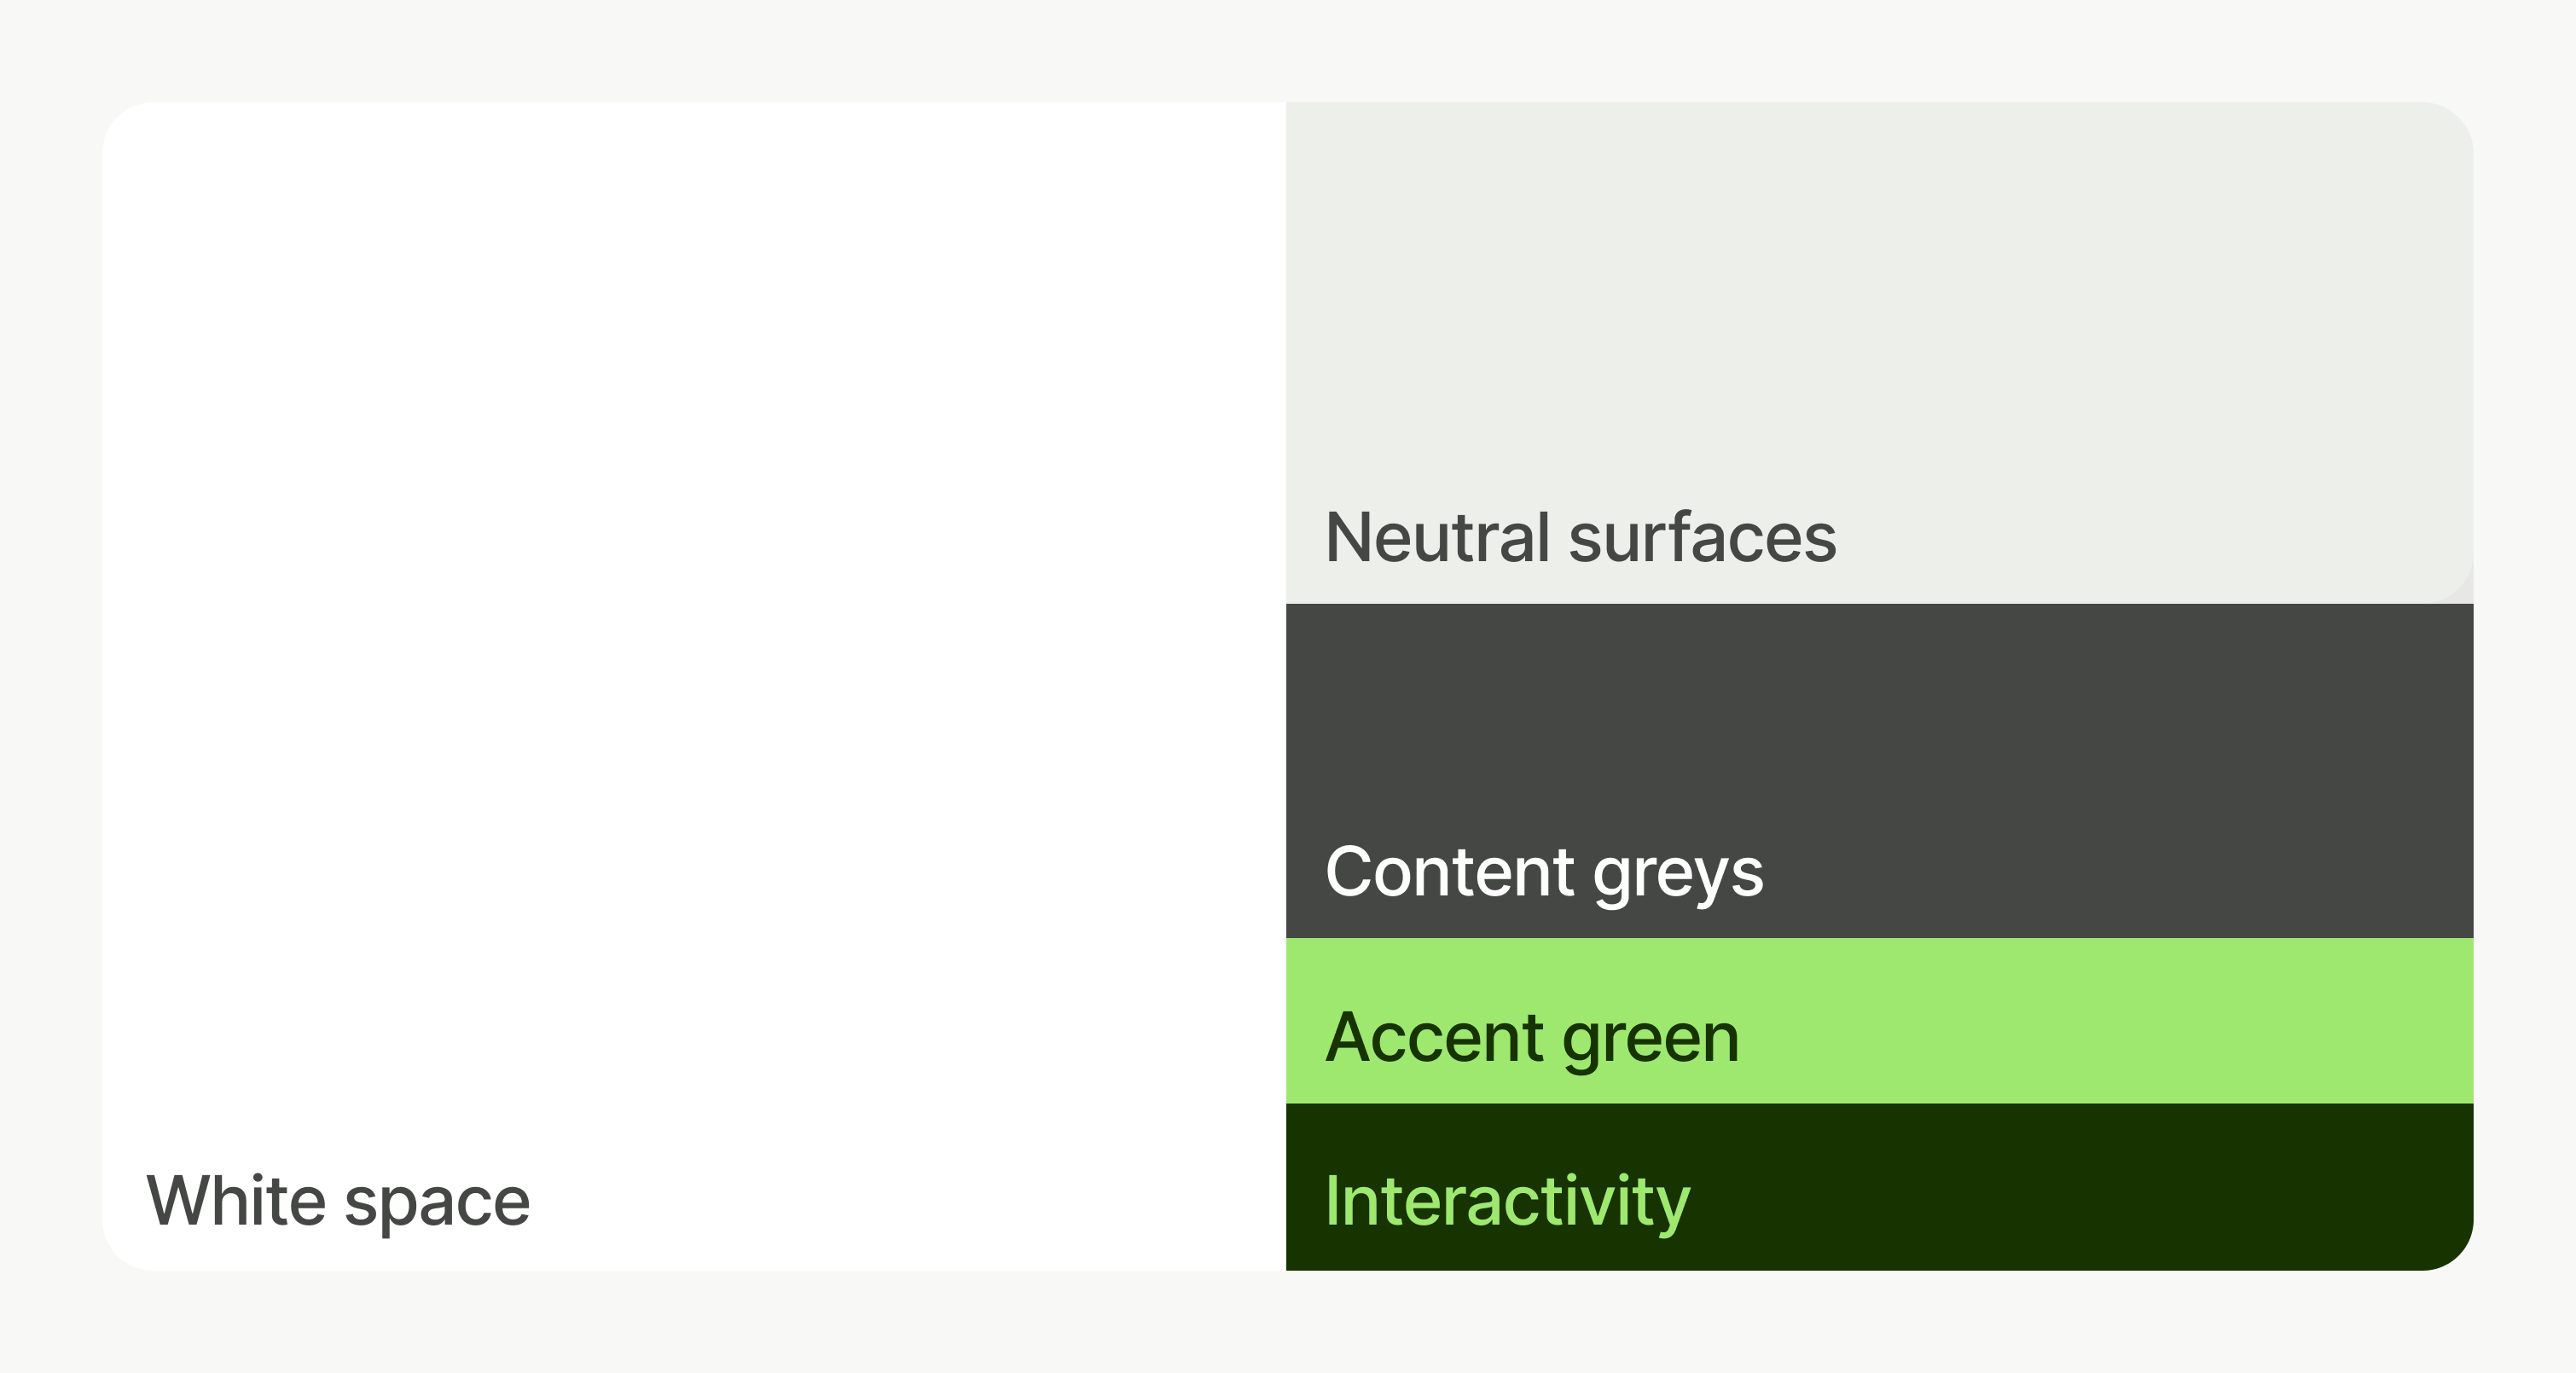Pick the dark grey Content greys swatch
This screenshot has height=1373, width=2576.
pos(1878,720)
